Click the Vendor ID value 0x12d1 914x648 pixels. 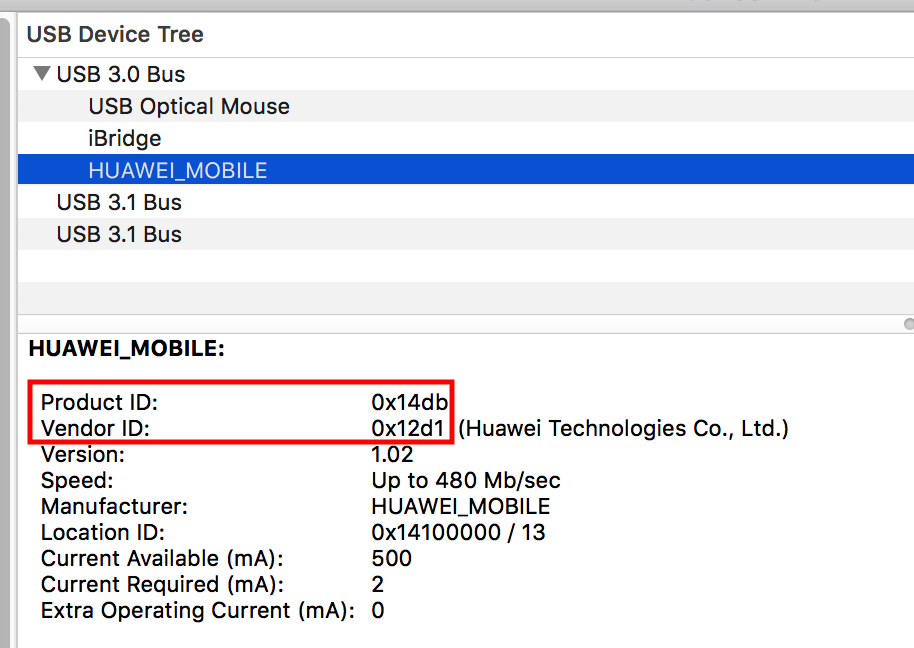tap(408, 428)
